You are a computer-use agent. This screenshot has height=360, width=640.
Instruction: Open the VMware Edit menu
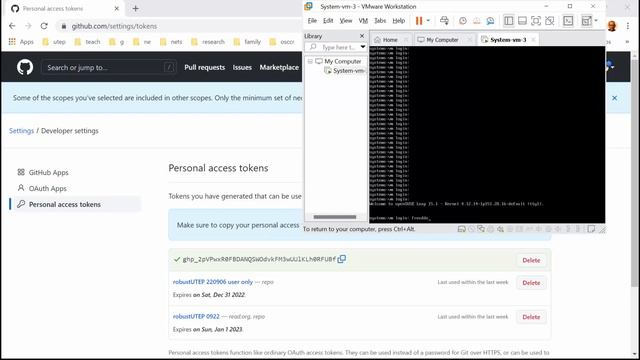tap(328, 20)
